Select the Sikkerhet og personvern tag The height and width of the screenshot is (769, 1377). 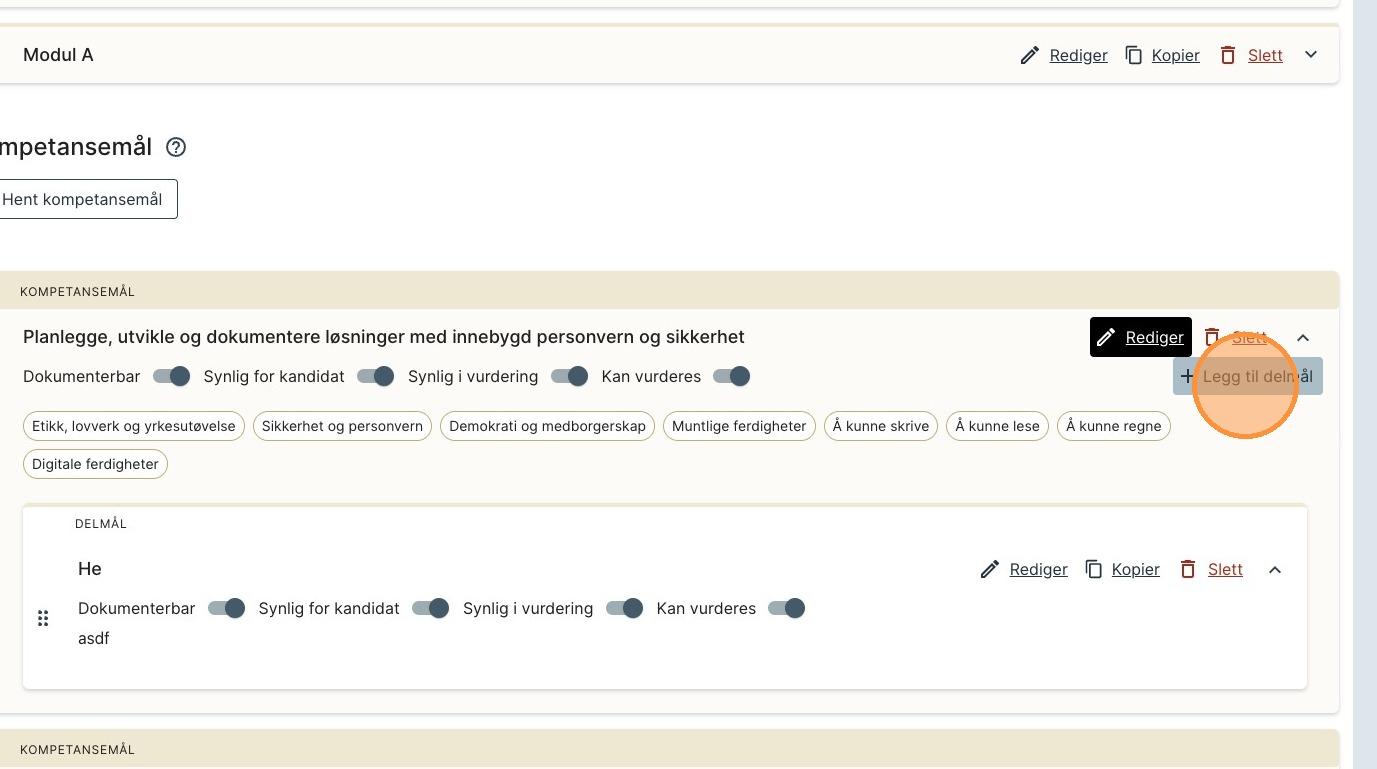tap(342, 426)
